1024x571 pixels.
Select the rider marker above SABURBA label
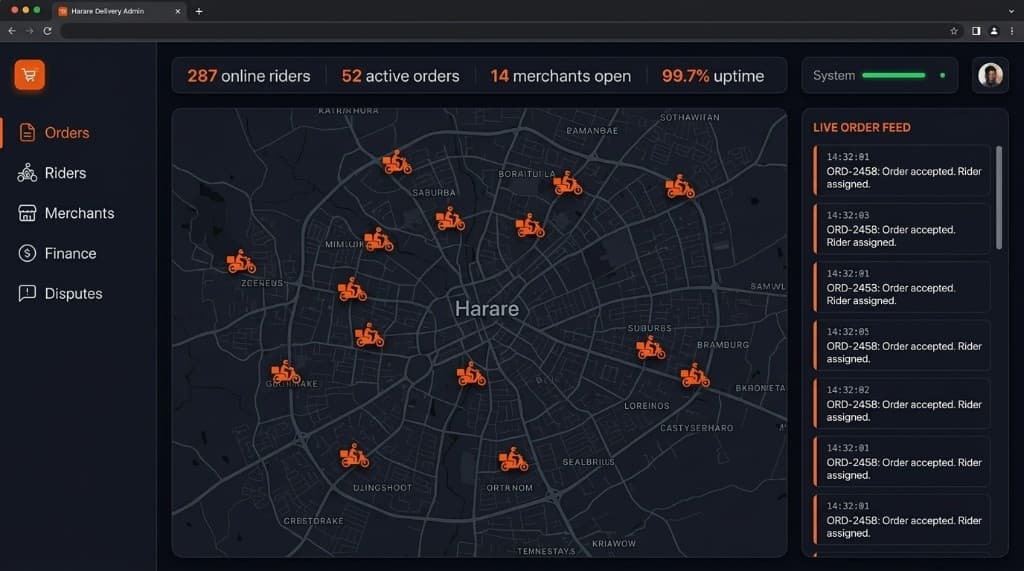(396, 162)
